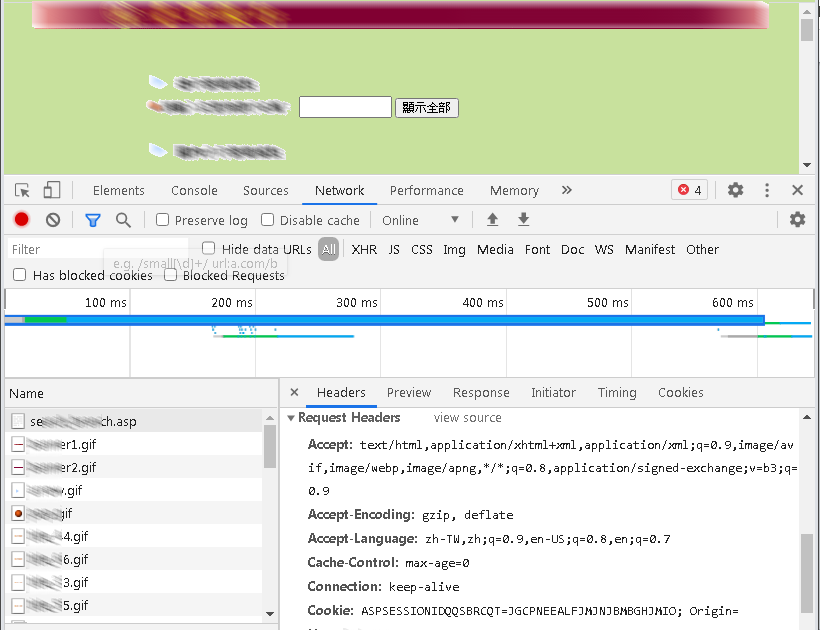Import a HAR file
This screenshot has width=820, height=630.
coord(490,219)
